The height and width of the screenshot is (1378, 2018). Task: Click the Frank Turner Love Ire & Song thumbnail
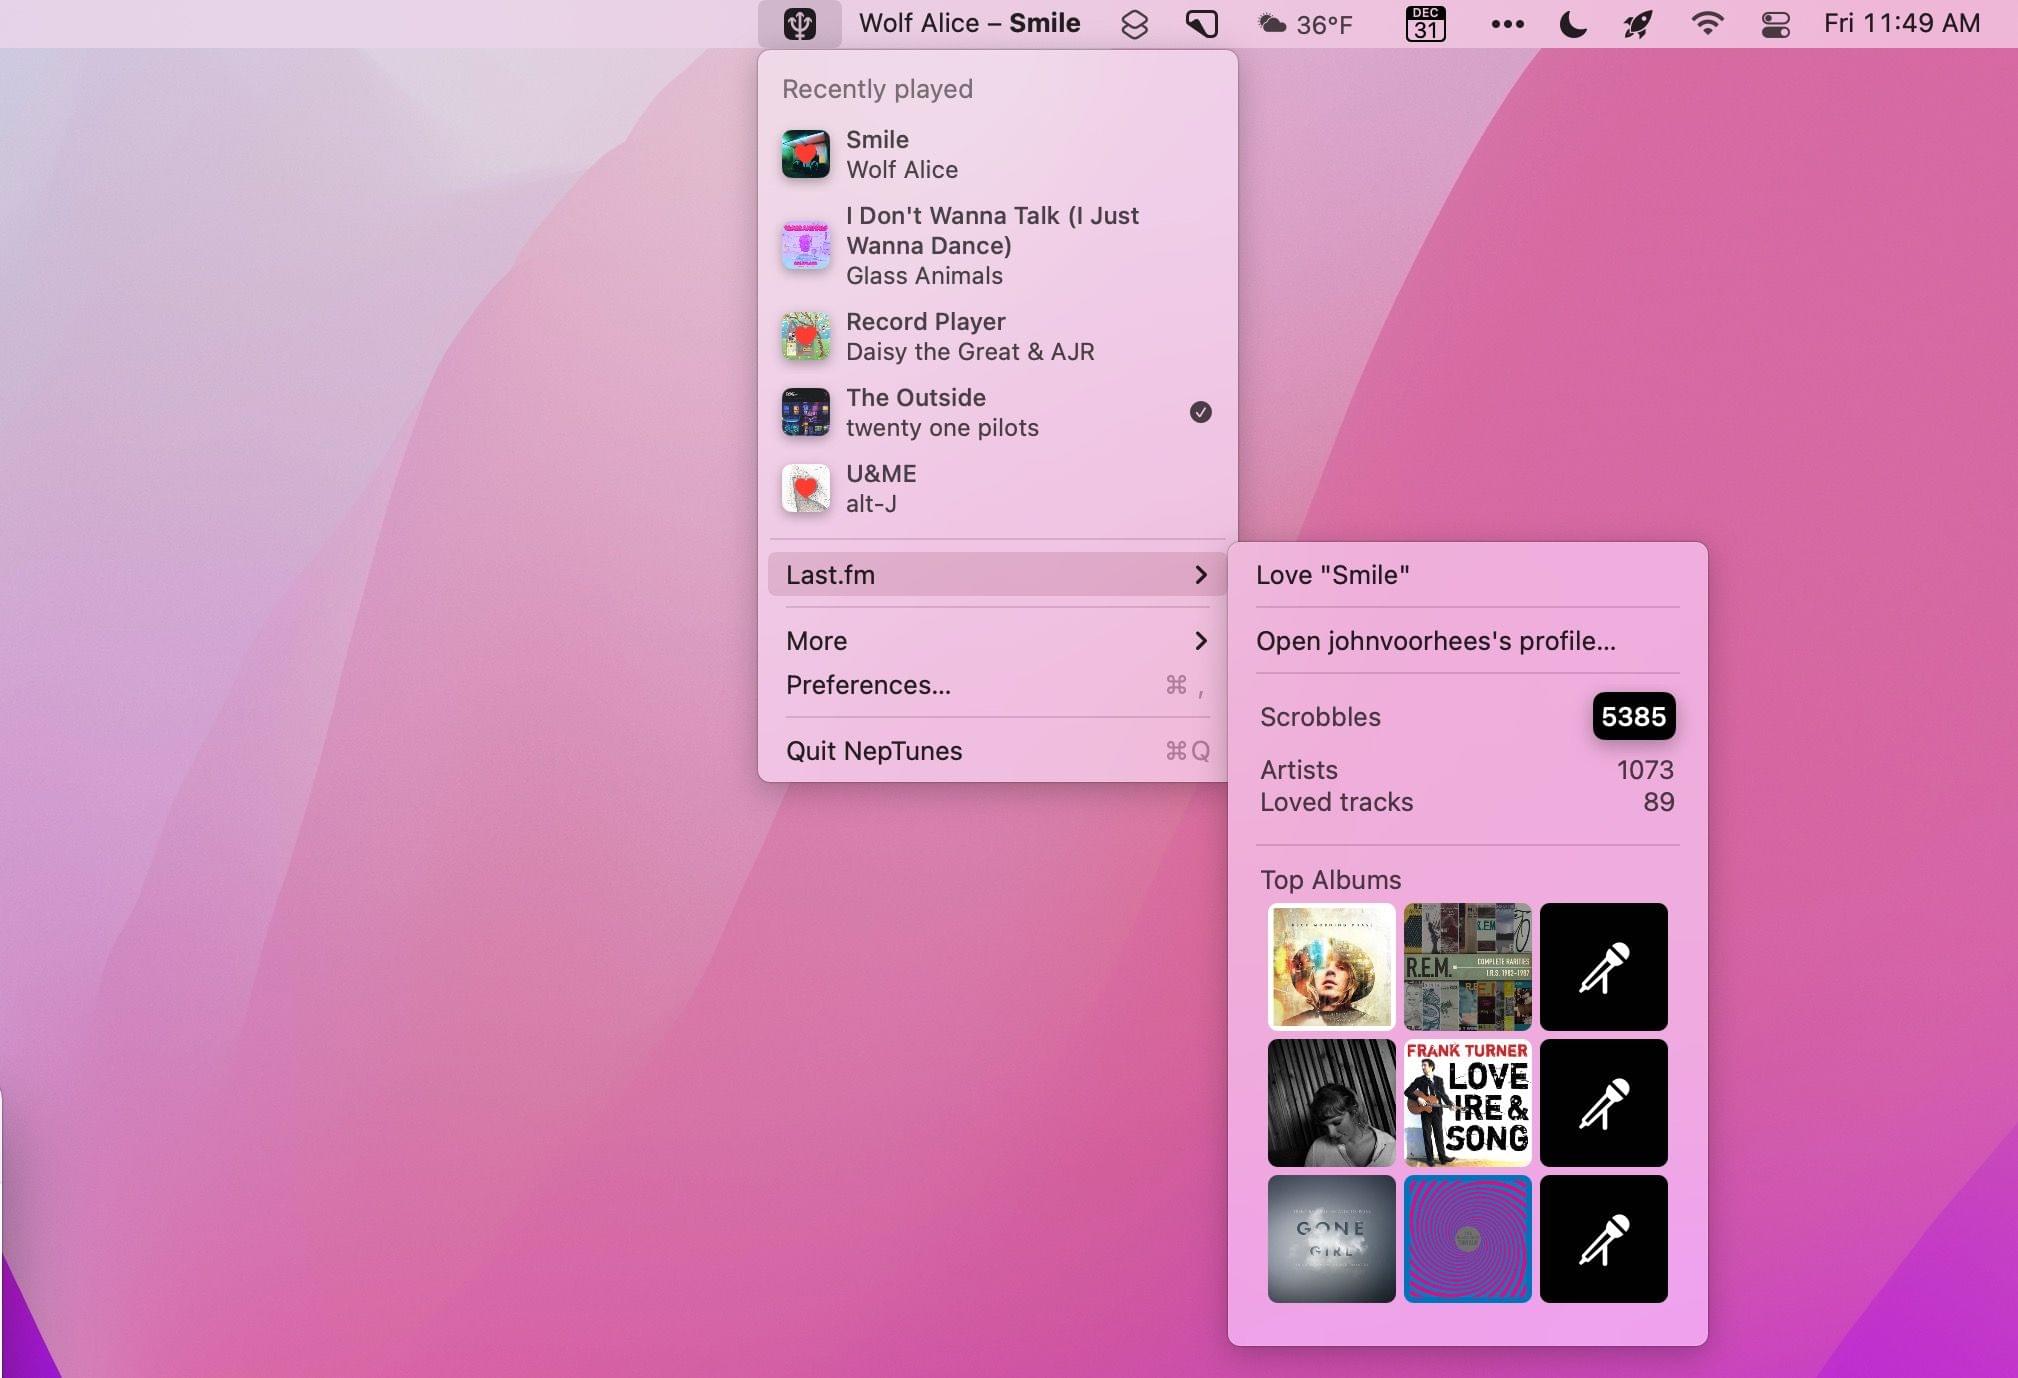pos(1467,1101)
